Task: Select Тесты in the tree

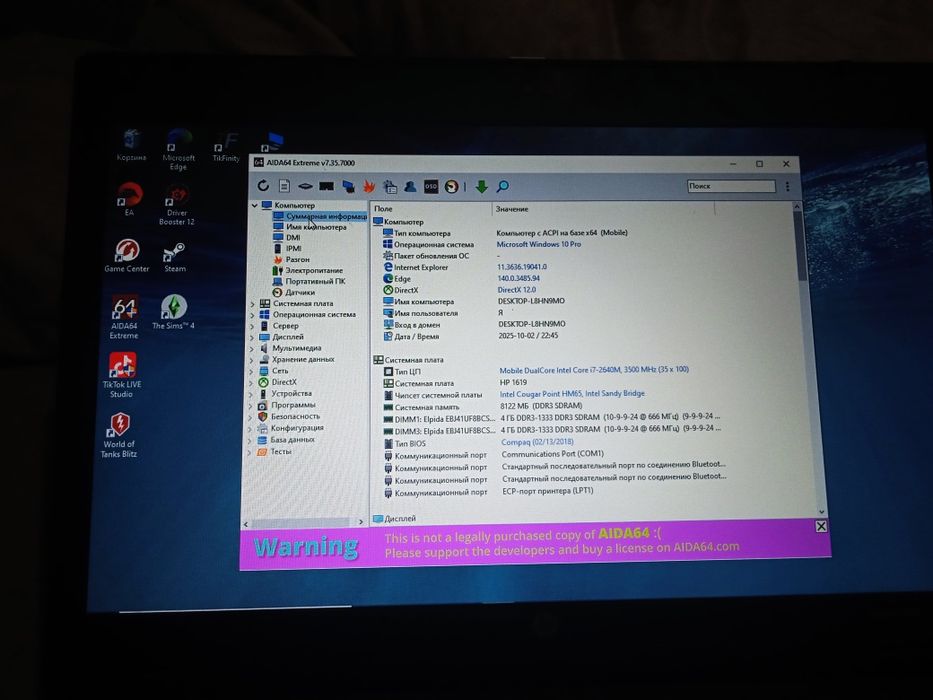Action: pos(274,452)
